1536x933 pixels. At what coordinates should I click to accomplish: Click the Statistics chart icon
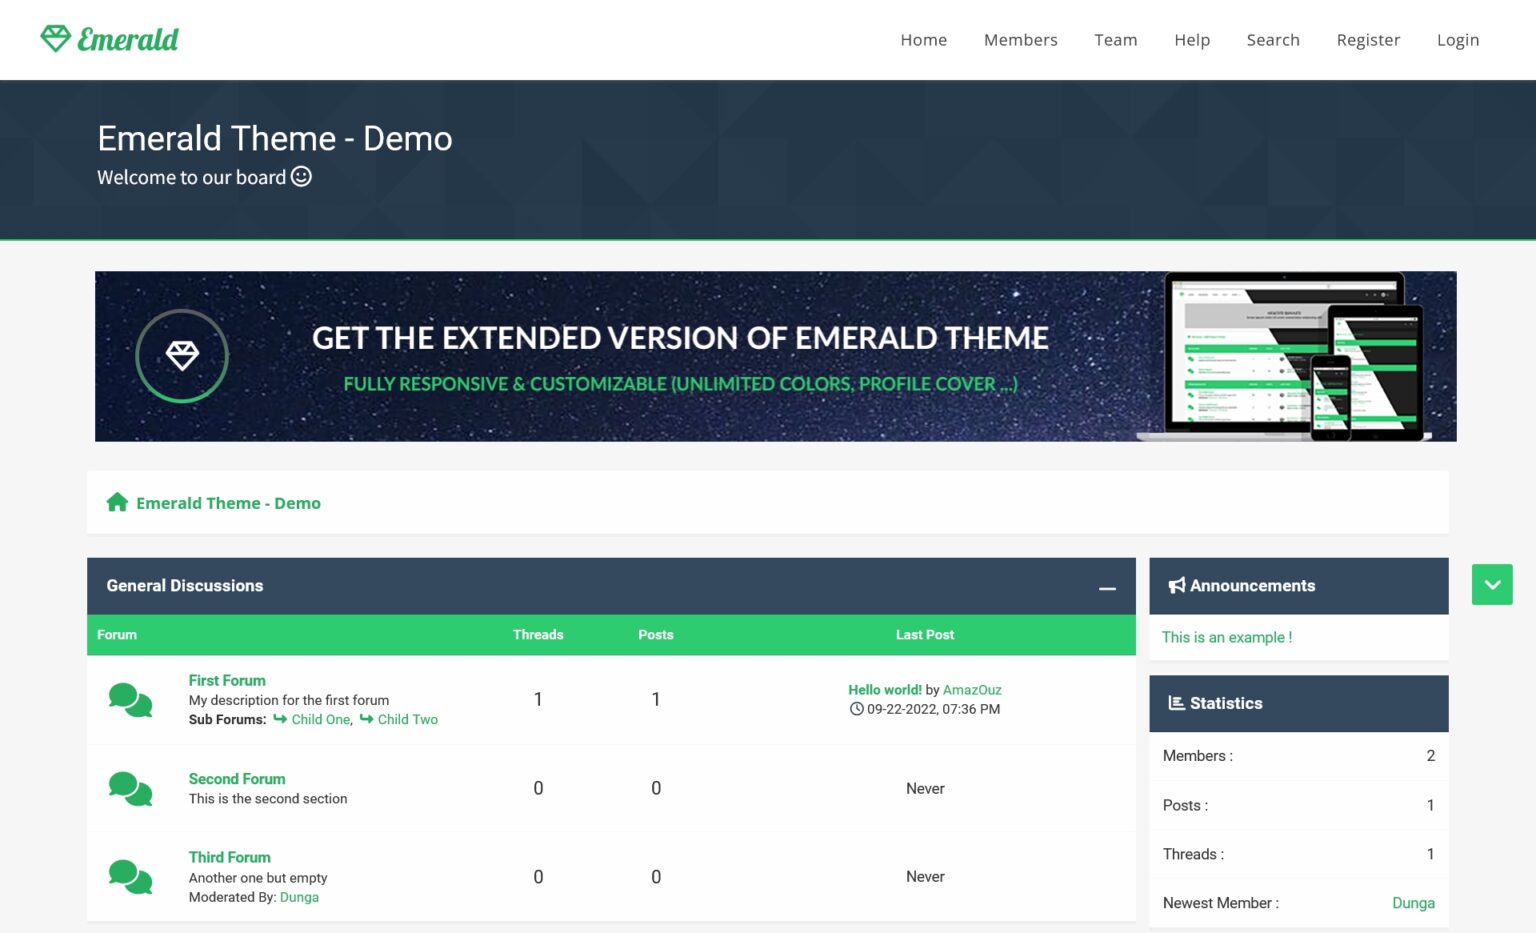click(1177, 703)
